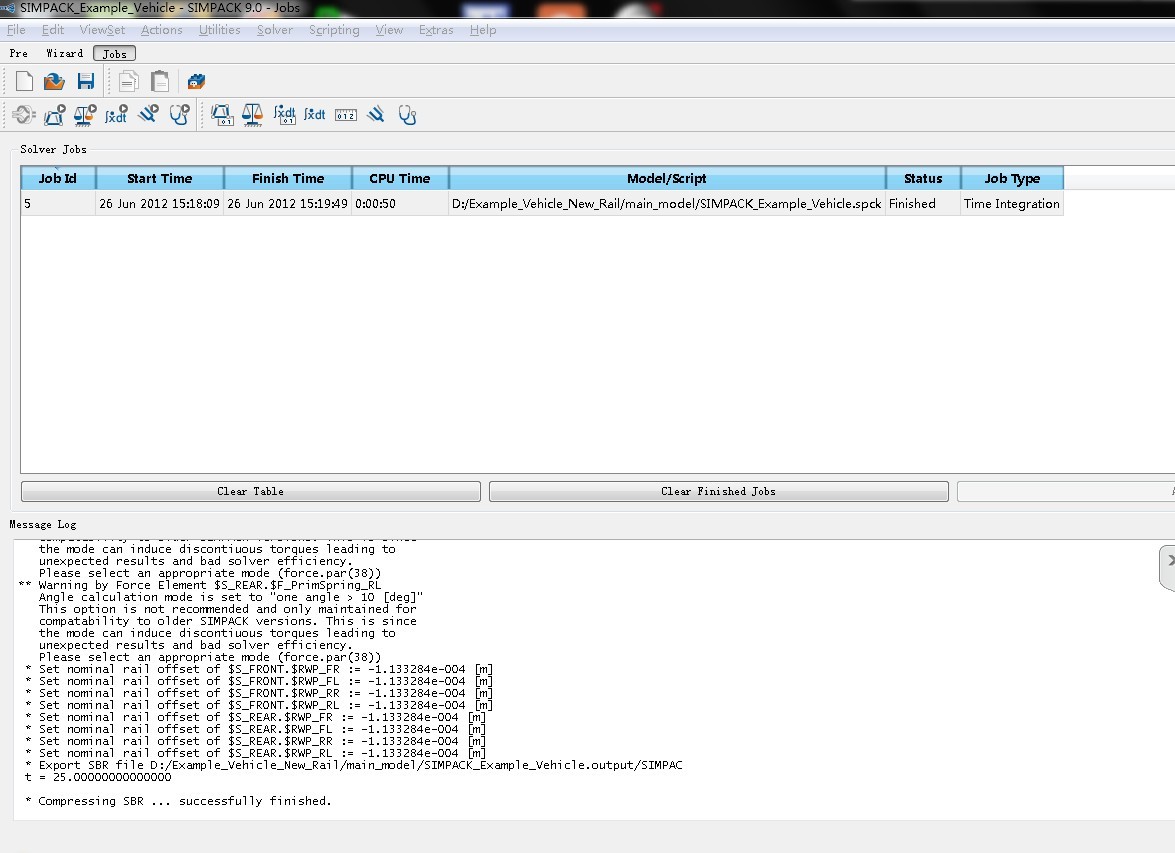Click log line for $S_REAR.$RWP_RR rail offset
The image size is (1175, 853).
256,741
